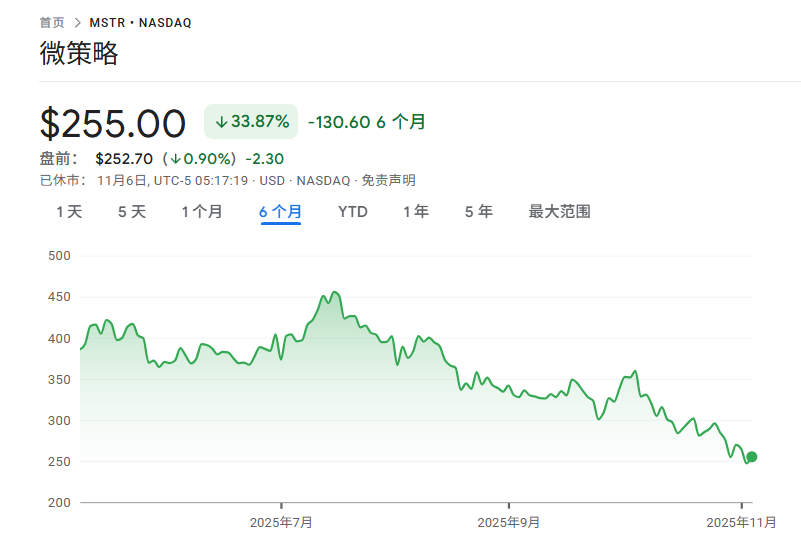
Task: Click the 2025年11月 axis label
Action: pyautogui.click(x=741, y=522)
